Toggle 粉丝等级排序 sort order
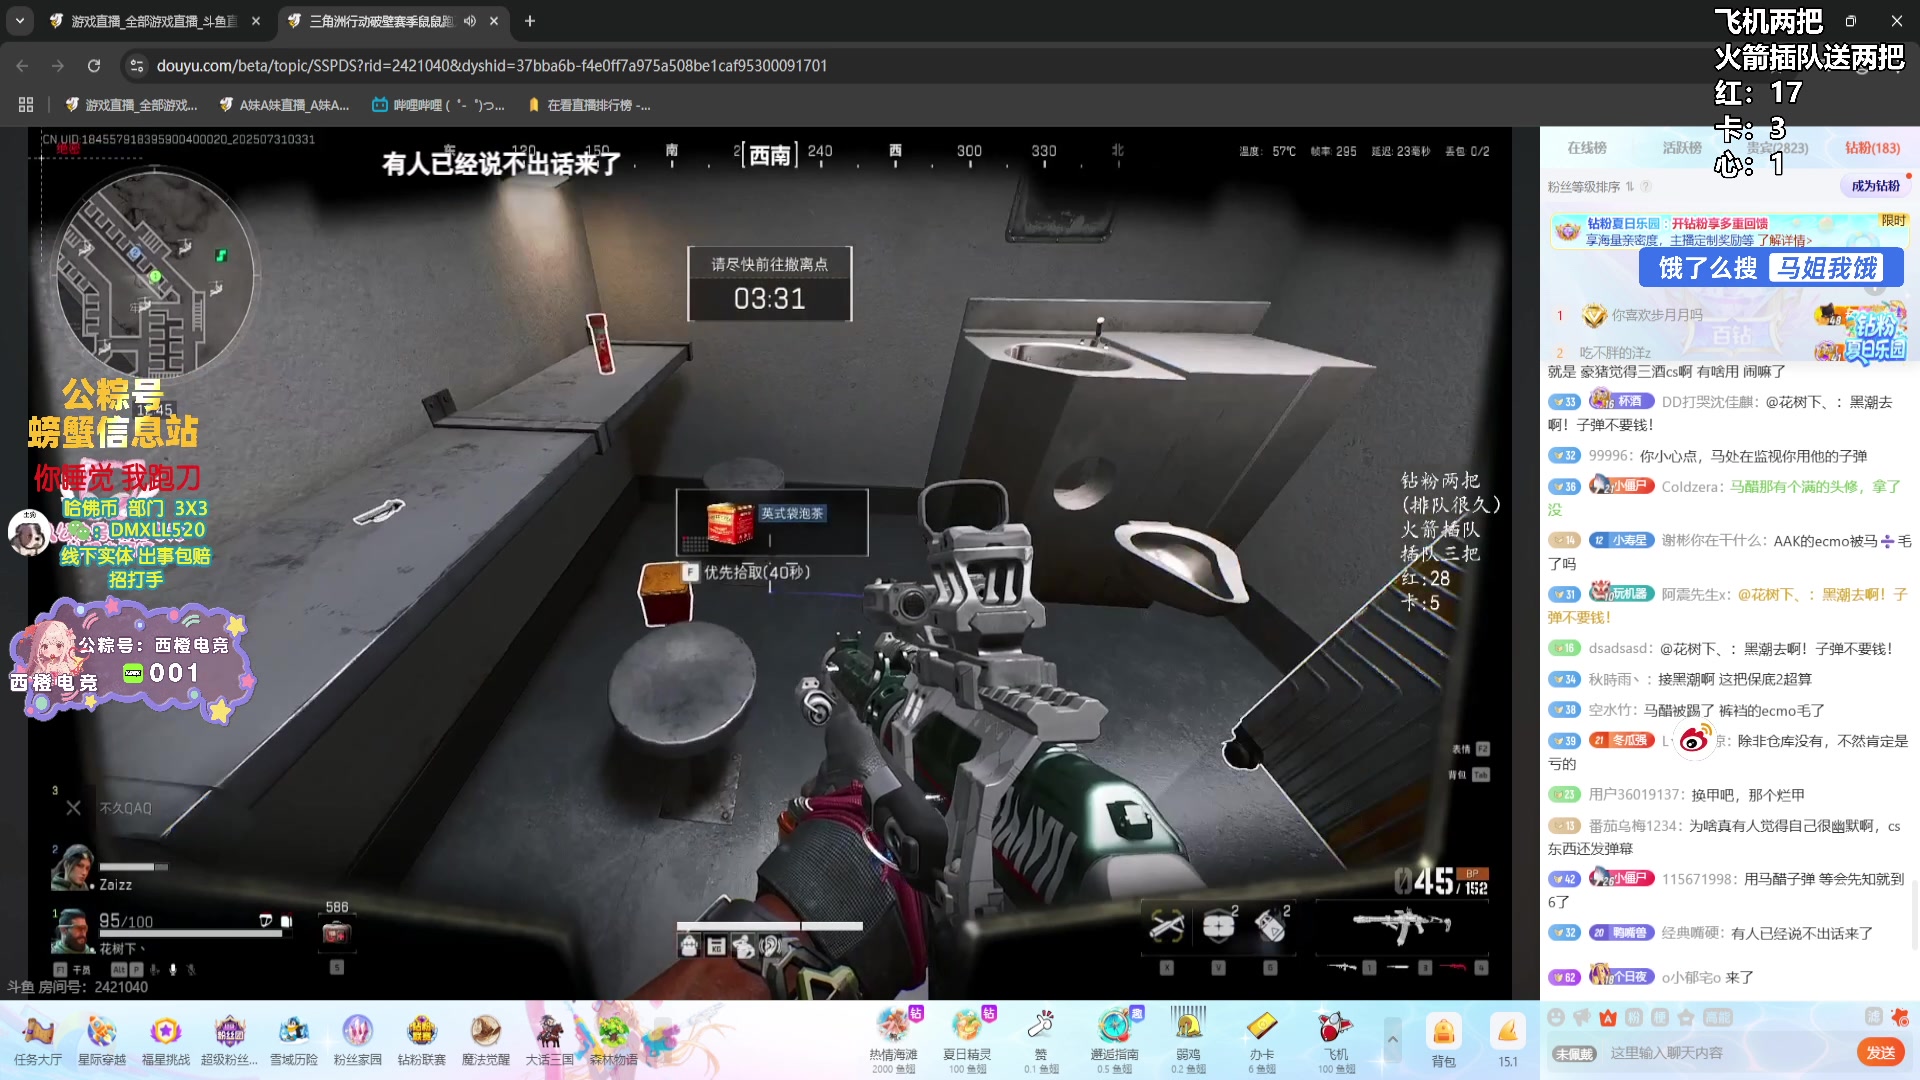The image size is (1920, 1080). tap(1590, 186)
